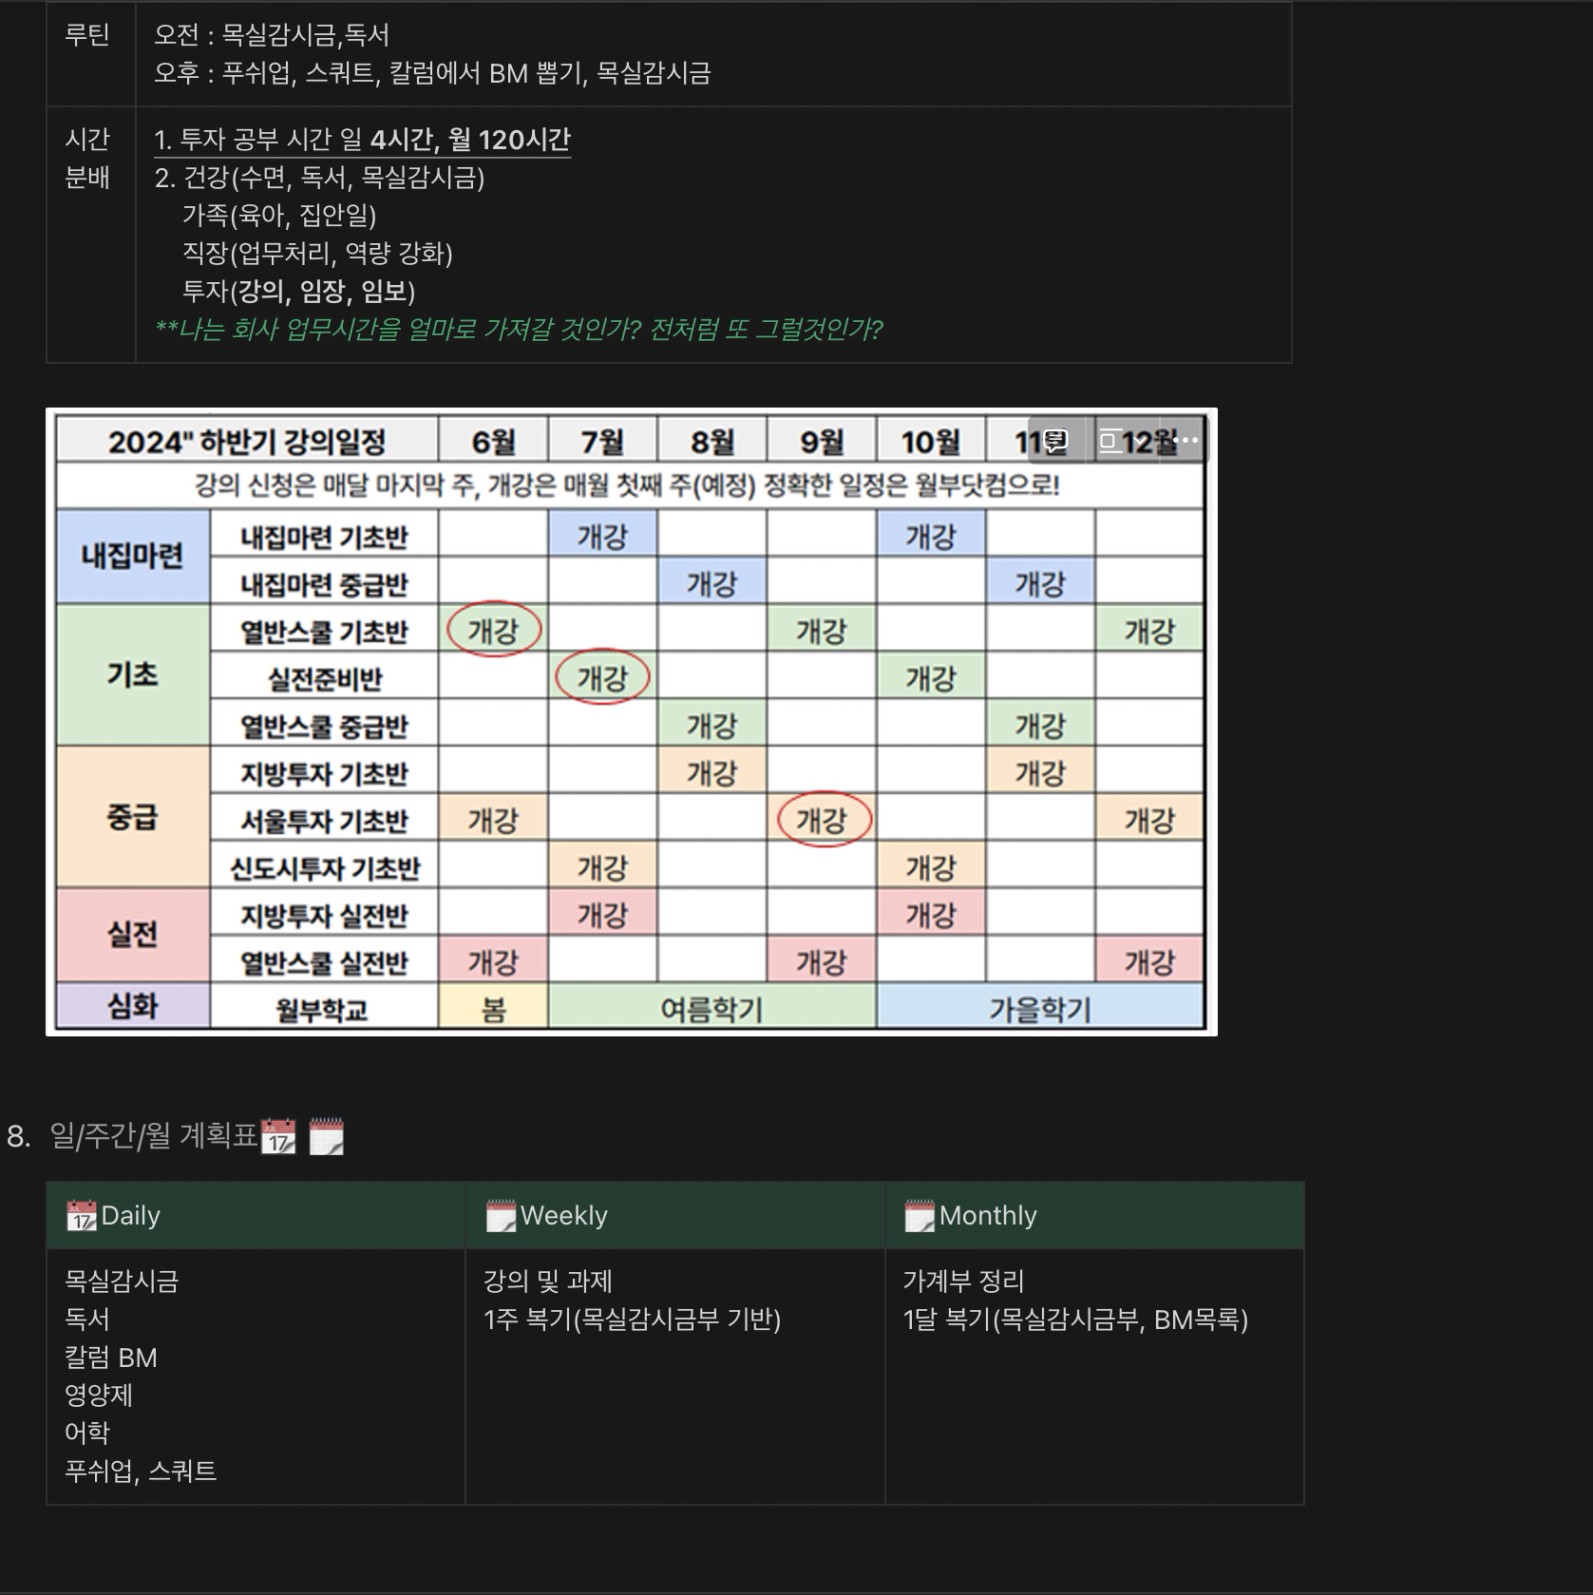1593x1595 pixels.
Task: Click the spiral notepad emoji after 계획표 heading
Action: (326, 1137)
